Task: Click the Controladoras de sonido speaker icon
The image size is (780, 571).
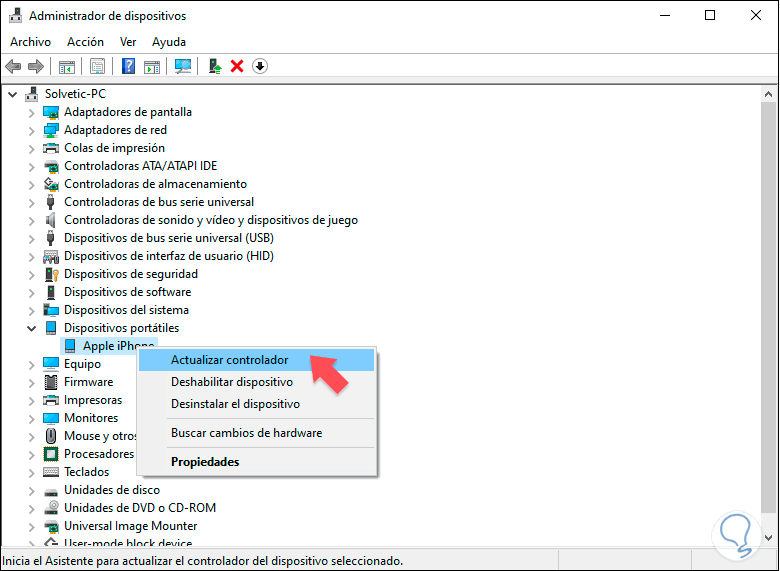Action: (51, 220)
